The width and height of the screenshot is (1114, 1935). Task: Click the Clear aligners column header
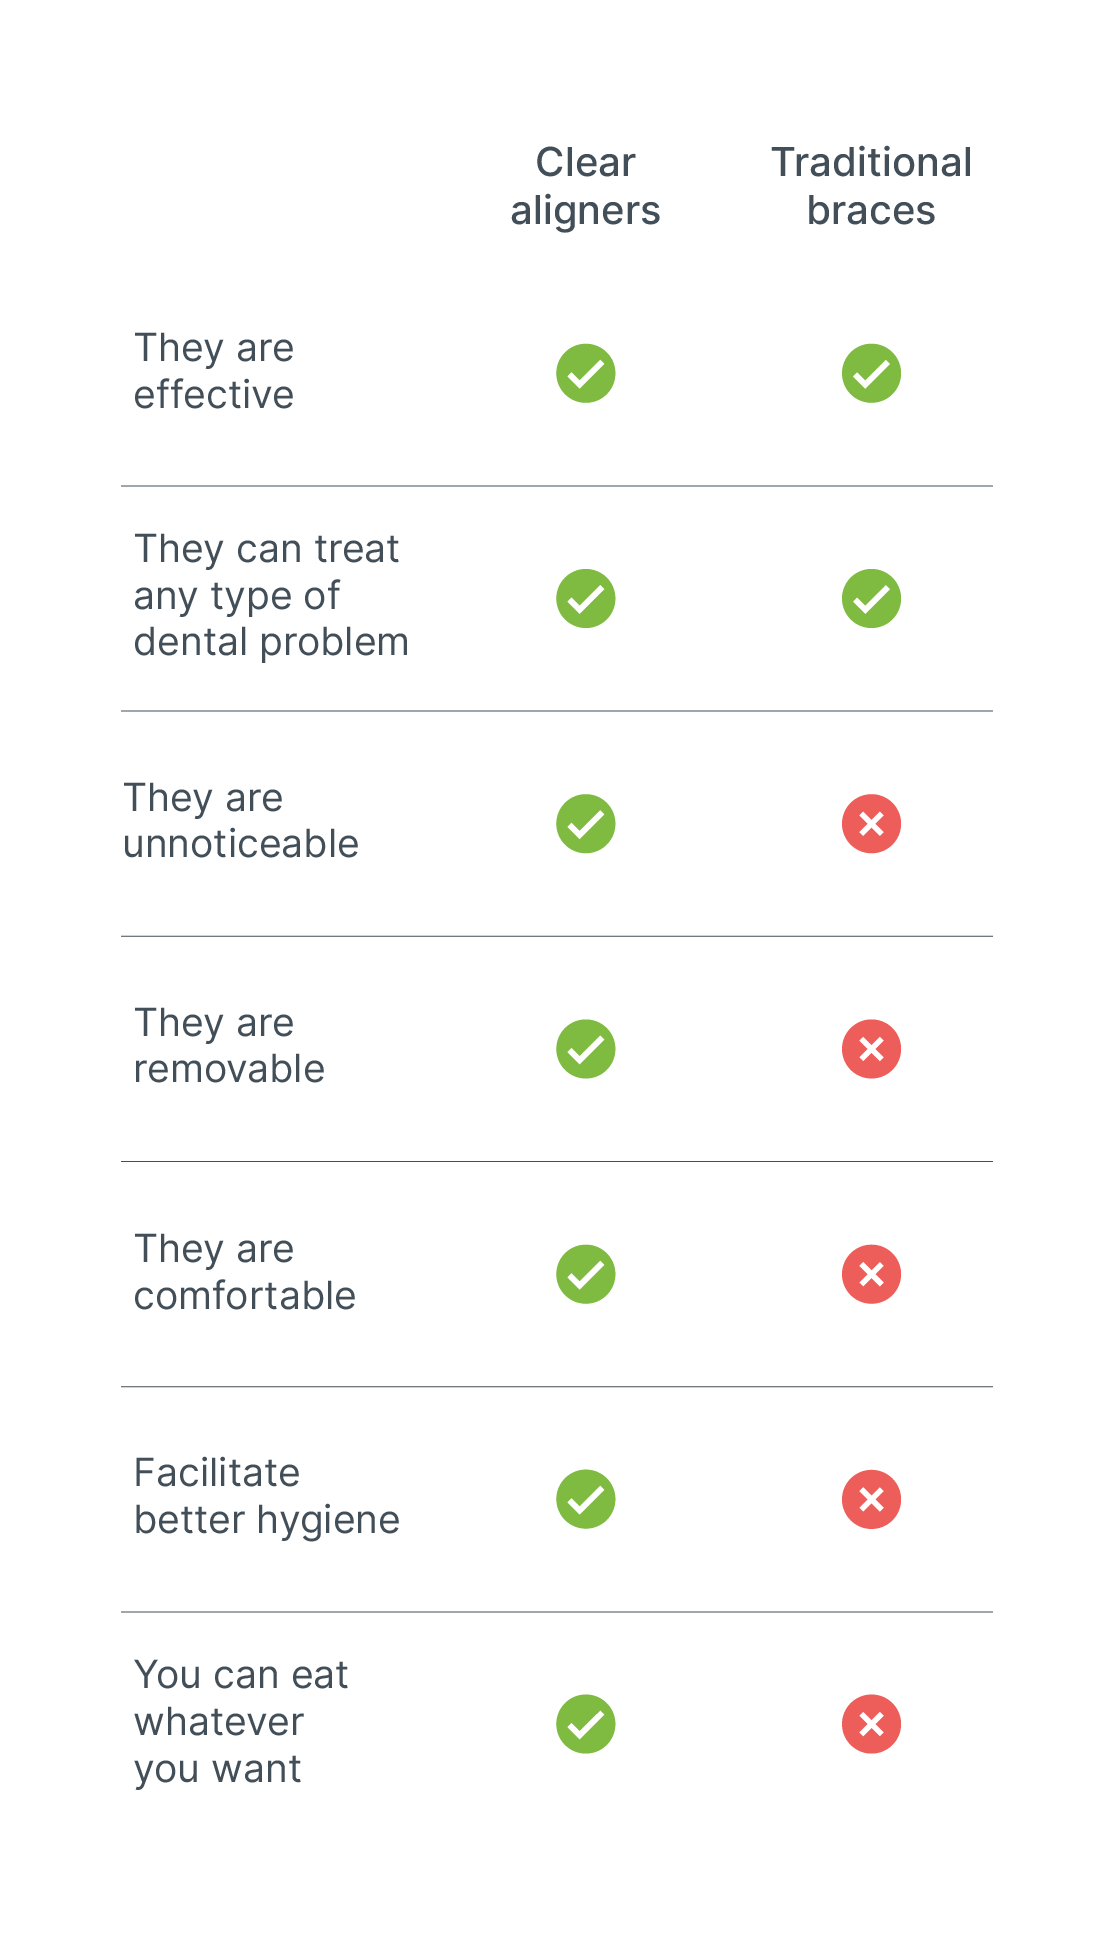pyautogui.click(x=585, y=186)
